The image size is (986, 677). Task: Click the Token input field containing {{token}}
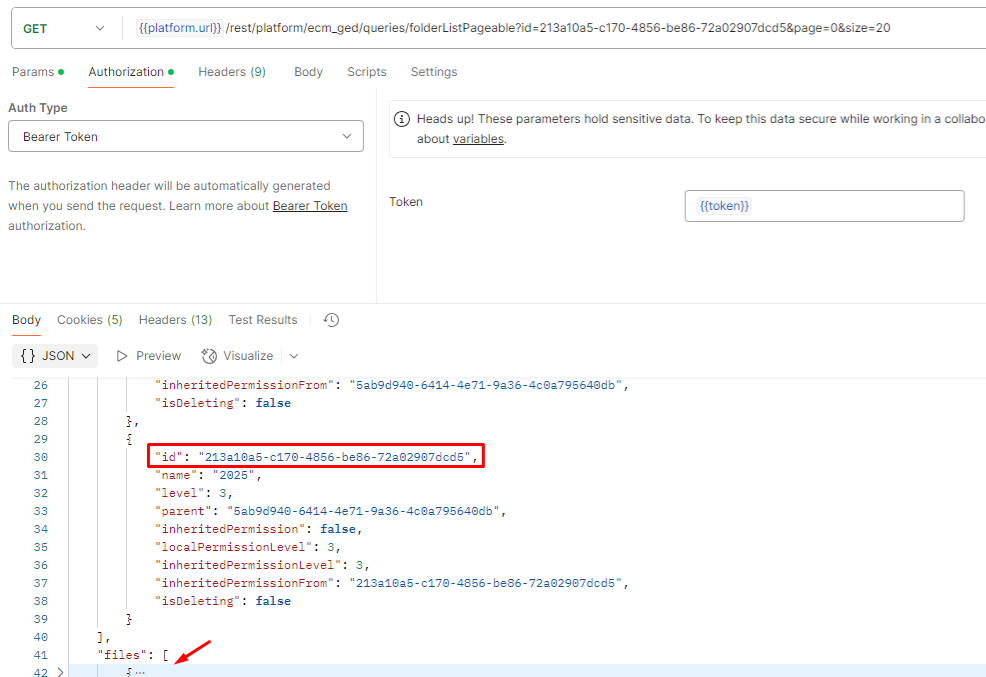point(824,206)
